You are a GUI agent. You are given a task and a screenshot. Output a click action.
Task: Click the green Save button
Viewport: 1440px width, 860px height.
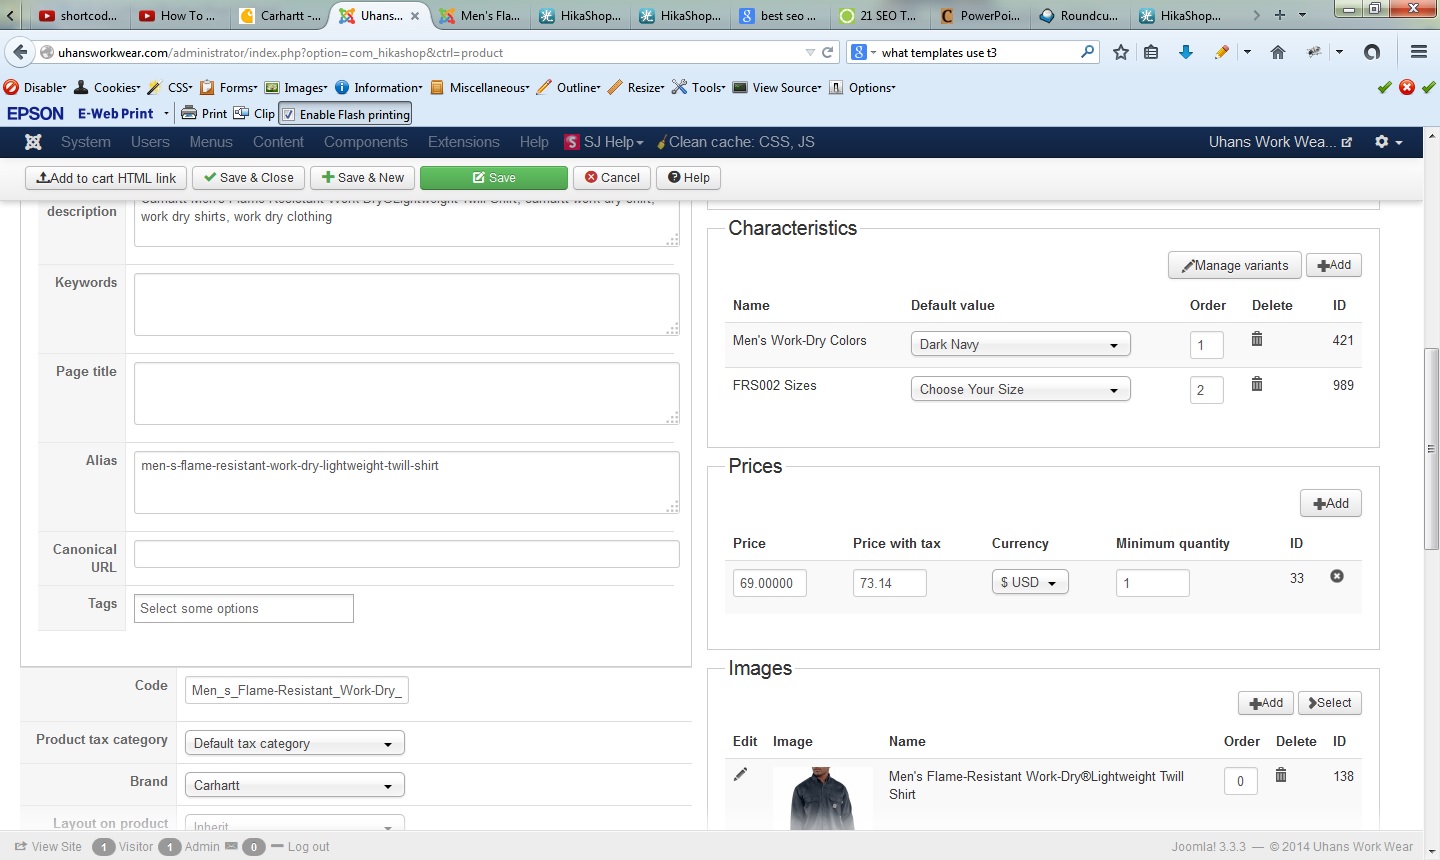pos(494,178)
